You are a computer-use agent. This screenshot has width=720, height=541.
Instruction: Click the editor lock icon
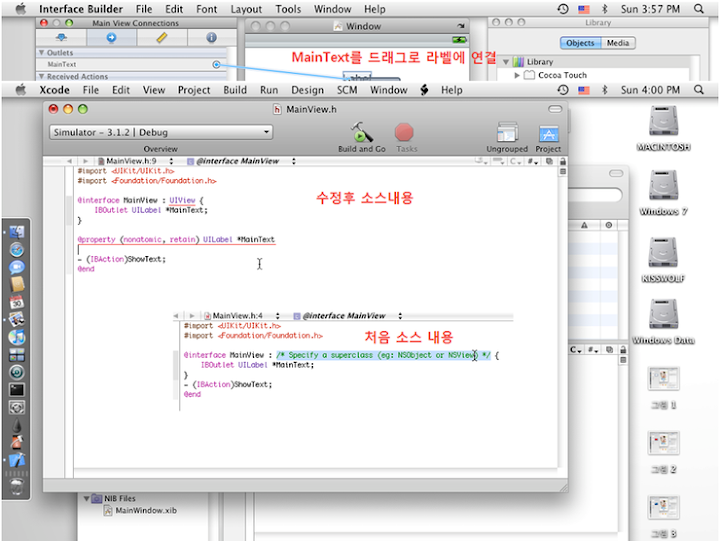pos(563,161)
